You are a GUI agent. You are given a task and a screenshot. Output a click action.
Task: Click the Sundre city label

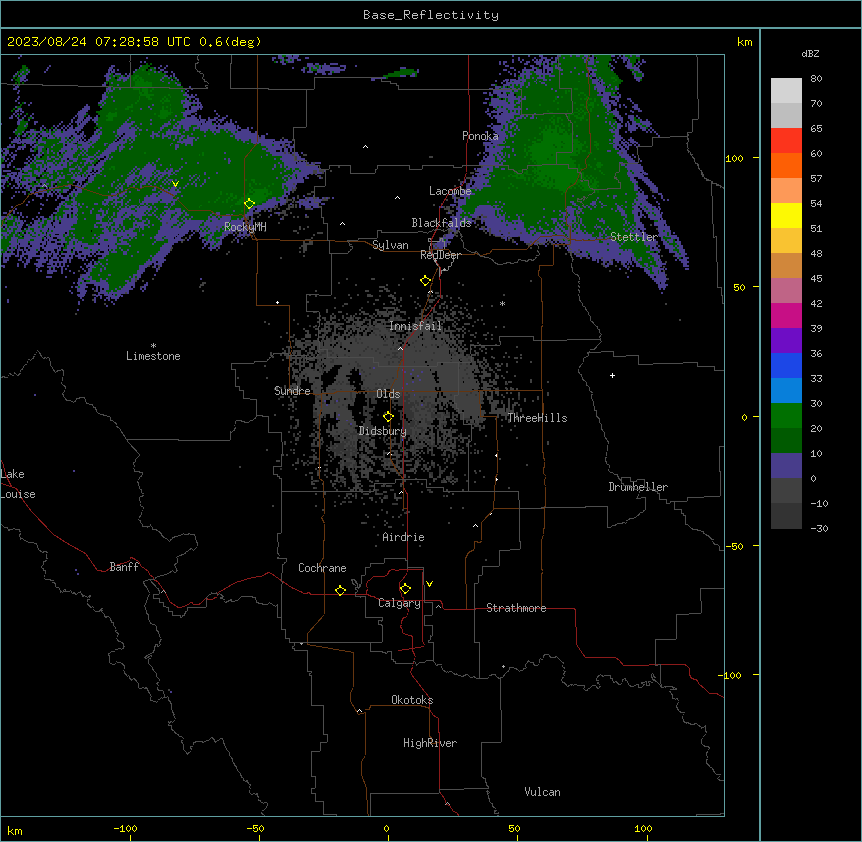click(292, 391)
